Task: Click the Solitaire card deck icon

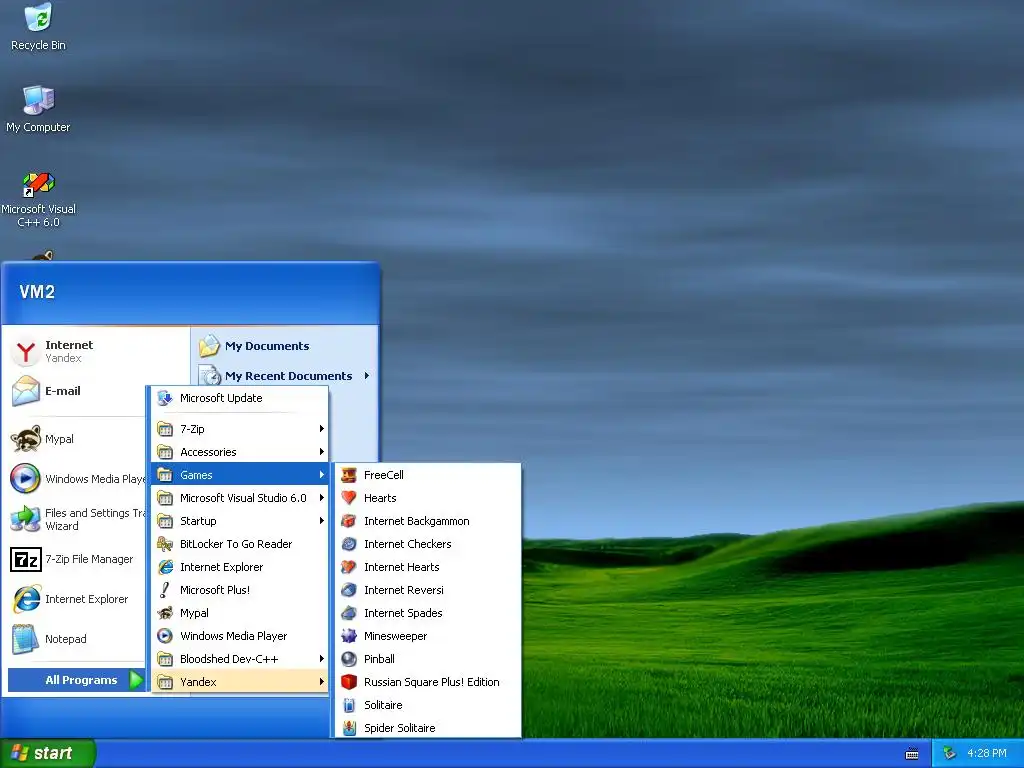Action: pos(349,705)
